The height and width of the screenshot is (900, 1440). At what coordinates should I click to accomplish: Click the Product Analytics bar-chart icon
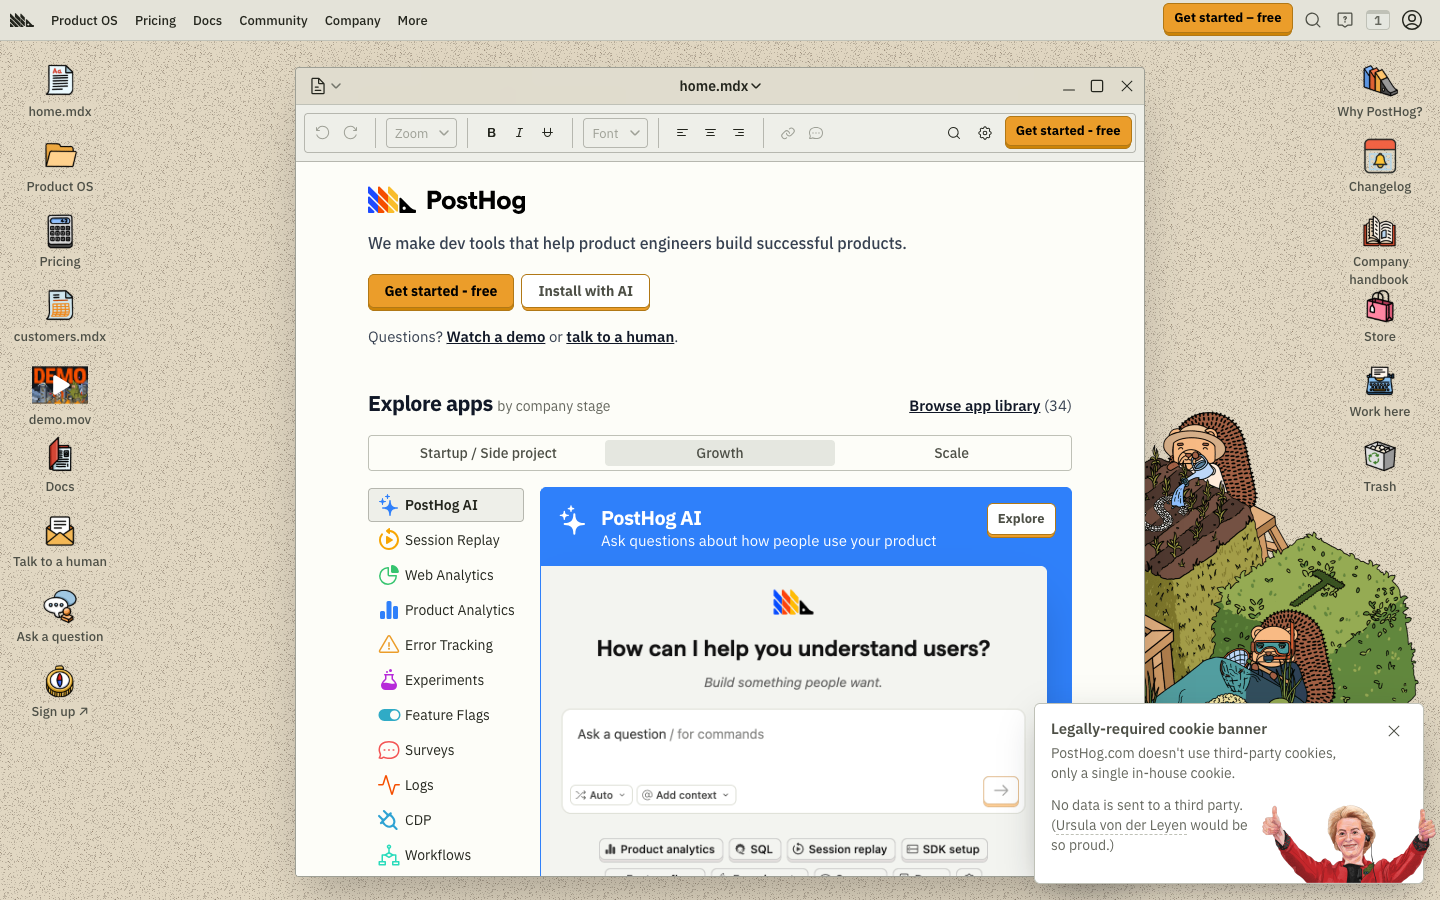point(389,610)
